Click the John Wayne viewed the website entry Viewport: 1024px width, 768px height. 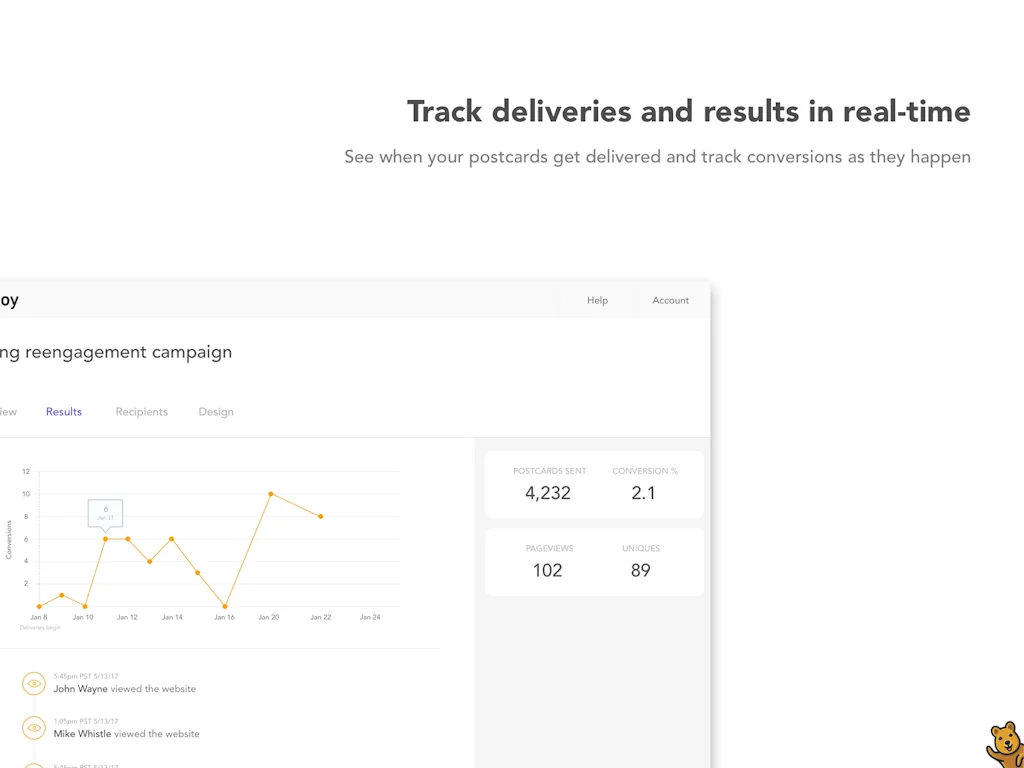[x=125, y=688]
